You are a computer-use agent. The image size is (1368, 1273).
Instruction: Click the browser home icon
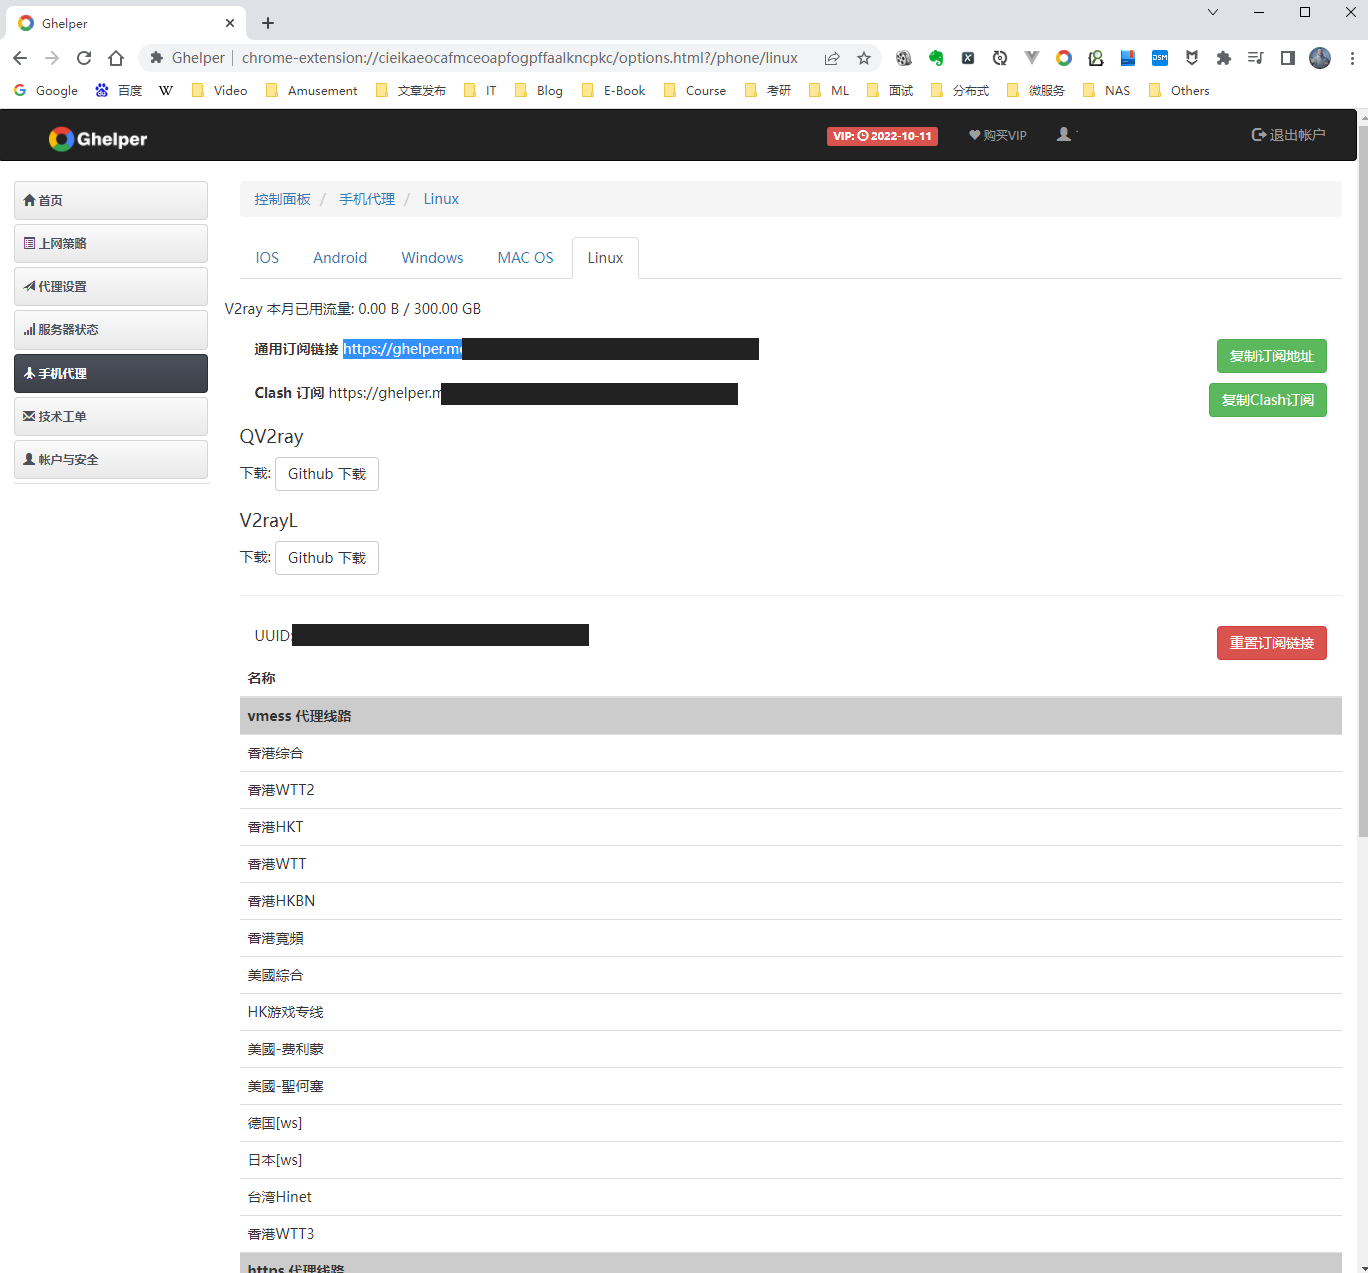(116, 58)
